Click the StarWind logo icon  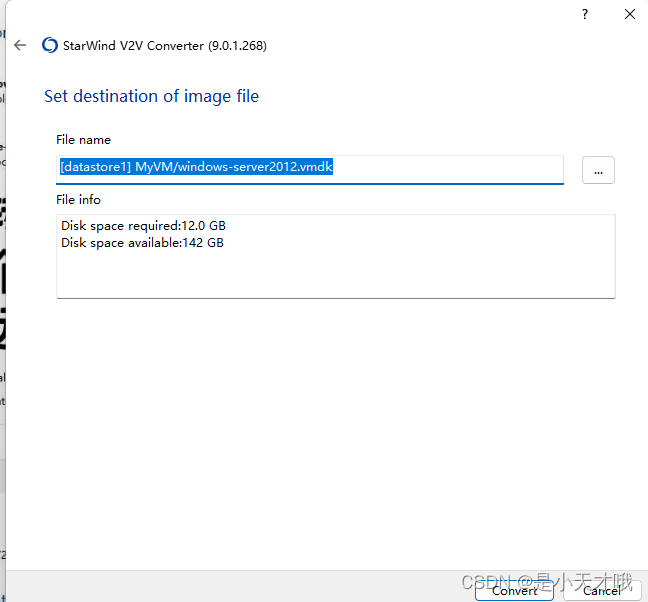pyautogui.click(x=50, y=45)
